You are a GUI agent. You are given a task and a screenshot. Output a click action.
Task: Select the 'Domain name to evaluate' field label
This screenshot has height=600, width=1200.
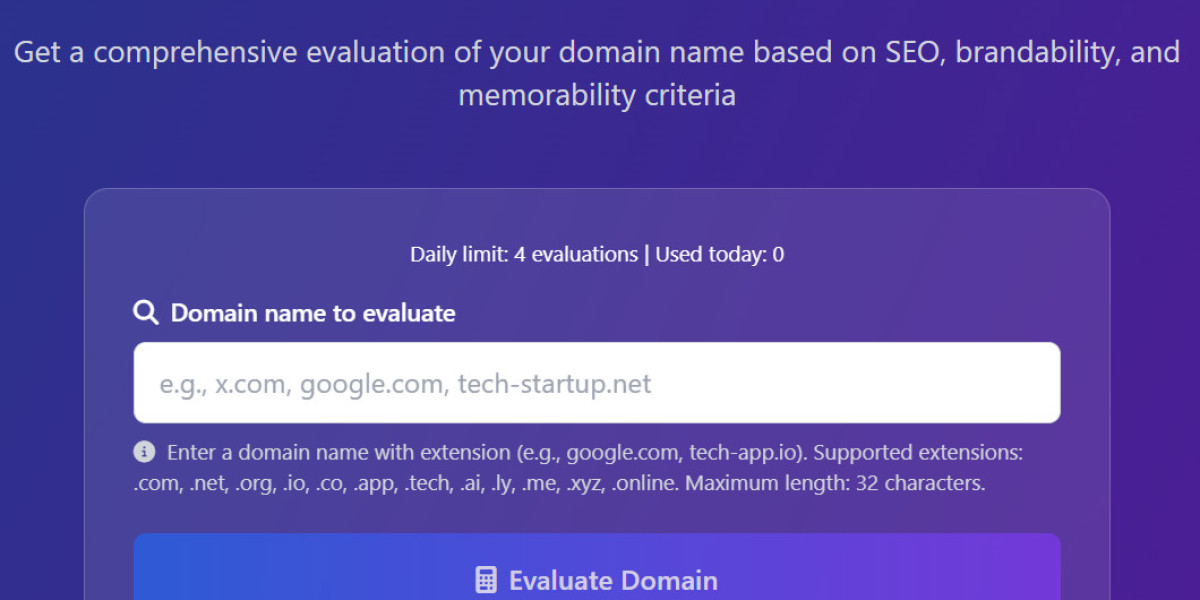(313, 312)
